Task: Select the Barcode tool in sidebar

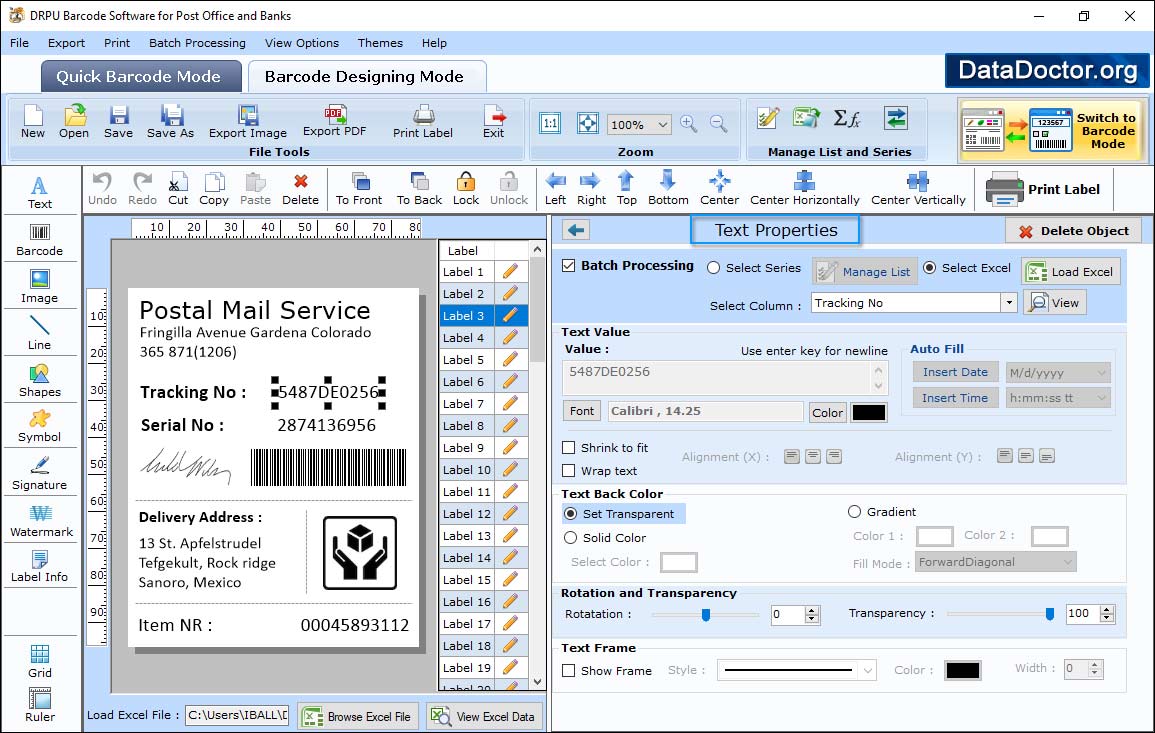Action: (x=40, y=240)
